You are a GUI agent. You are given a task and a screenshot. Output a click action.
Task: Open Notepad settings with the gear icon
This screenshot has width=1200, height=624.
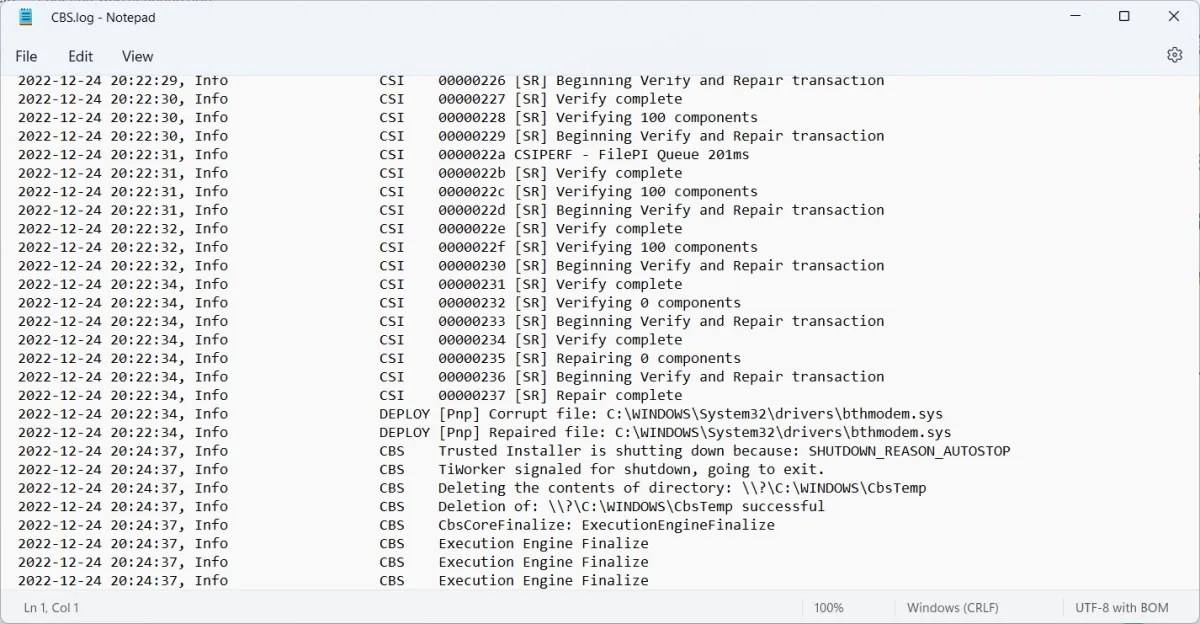[1174, 55]
